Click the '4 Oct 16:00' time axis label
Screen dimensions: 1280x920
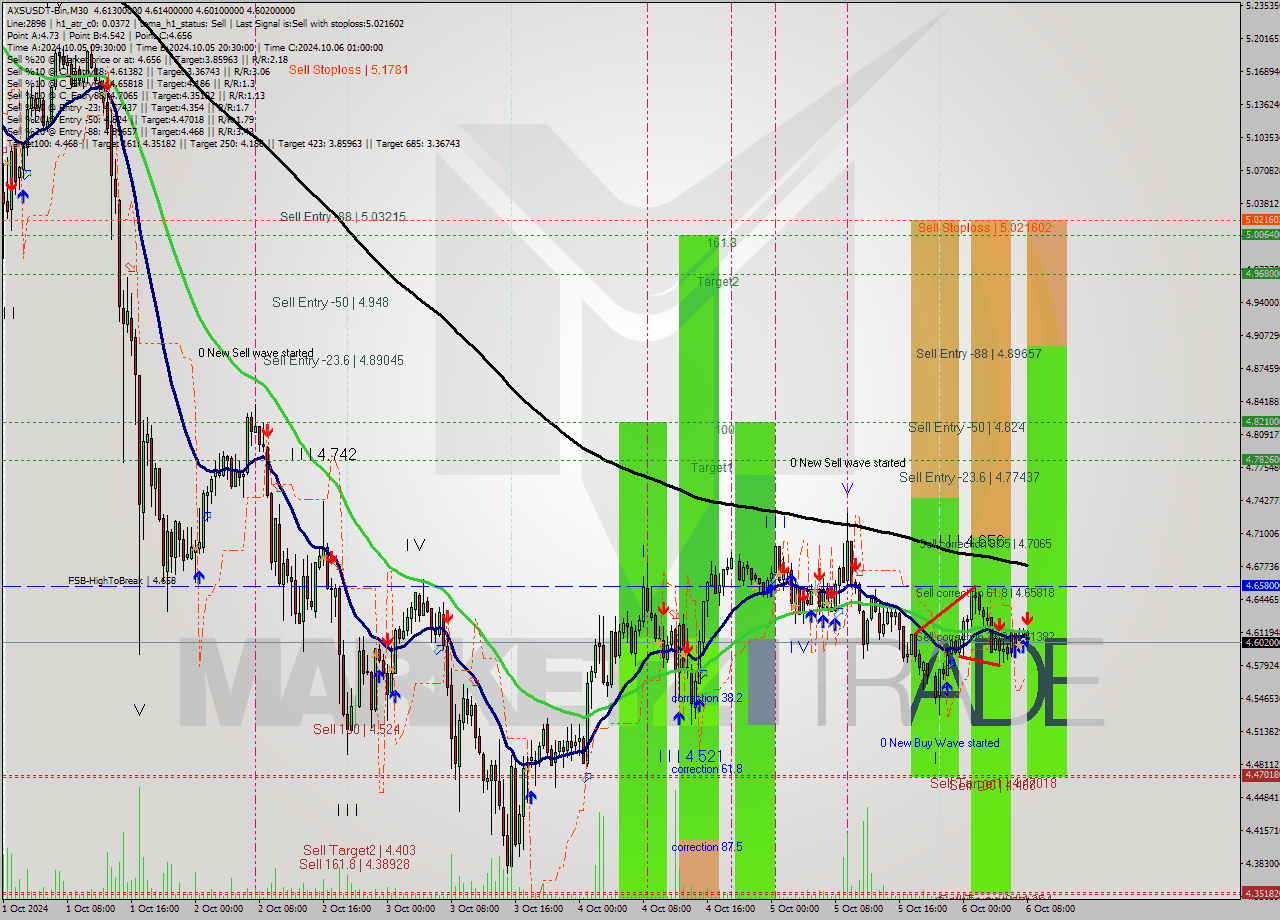[x=730, y=909]
